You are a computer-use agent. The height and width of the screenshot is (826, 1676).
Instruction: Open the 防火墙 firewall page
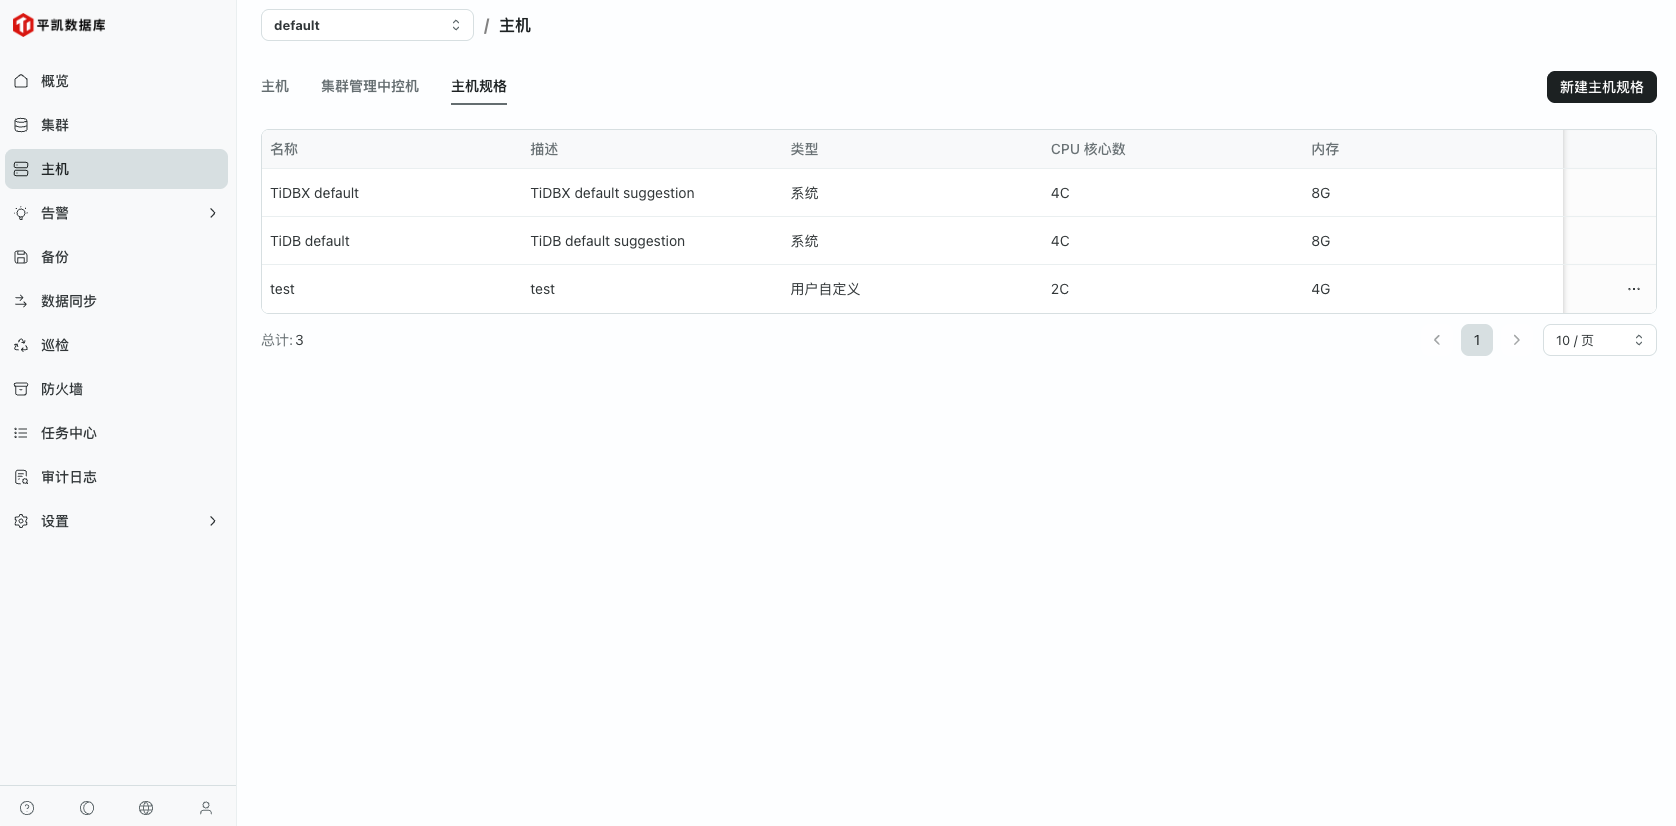click(62, 389)
